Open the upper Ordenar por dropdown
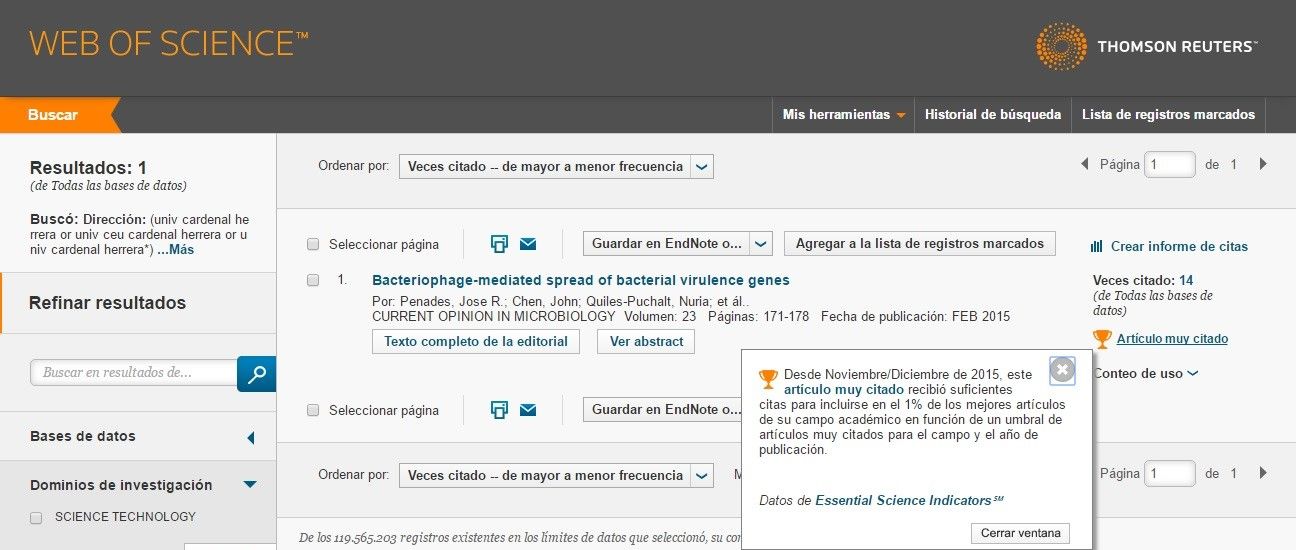 pos(556,166)
